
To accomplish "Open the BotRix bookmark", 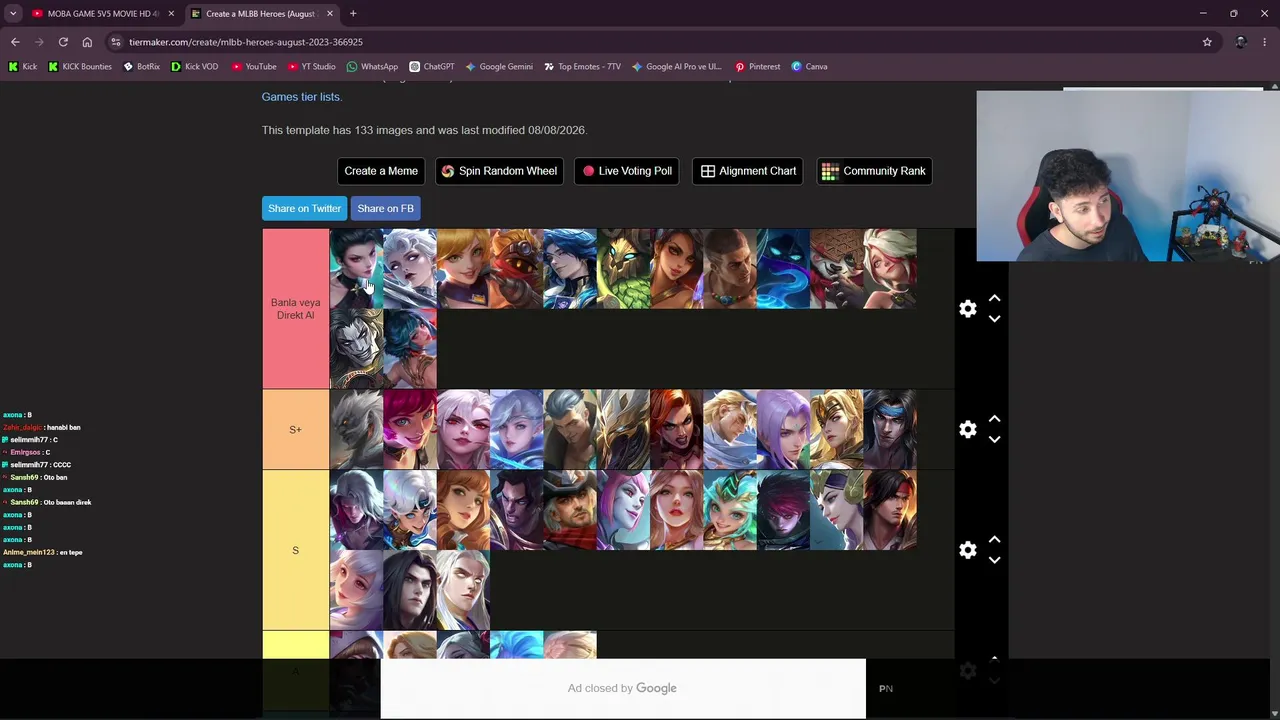I will [141, 67].
